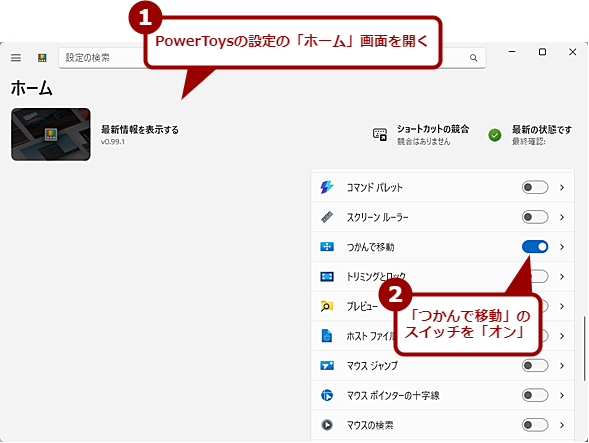Open マウス ジャンプ settings via chevron
This screenshot has width=589, height=443.
[x=562, y=366]
